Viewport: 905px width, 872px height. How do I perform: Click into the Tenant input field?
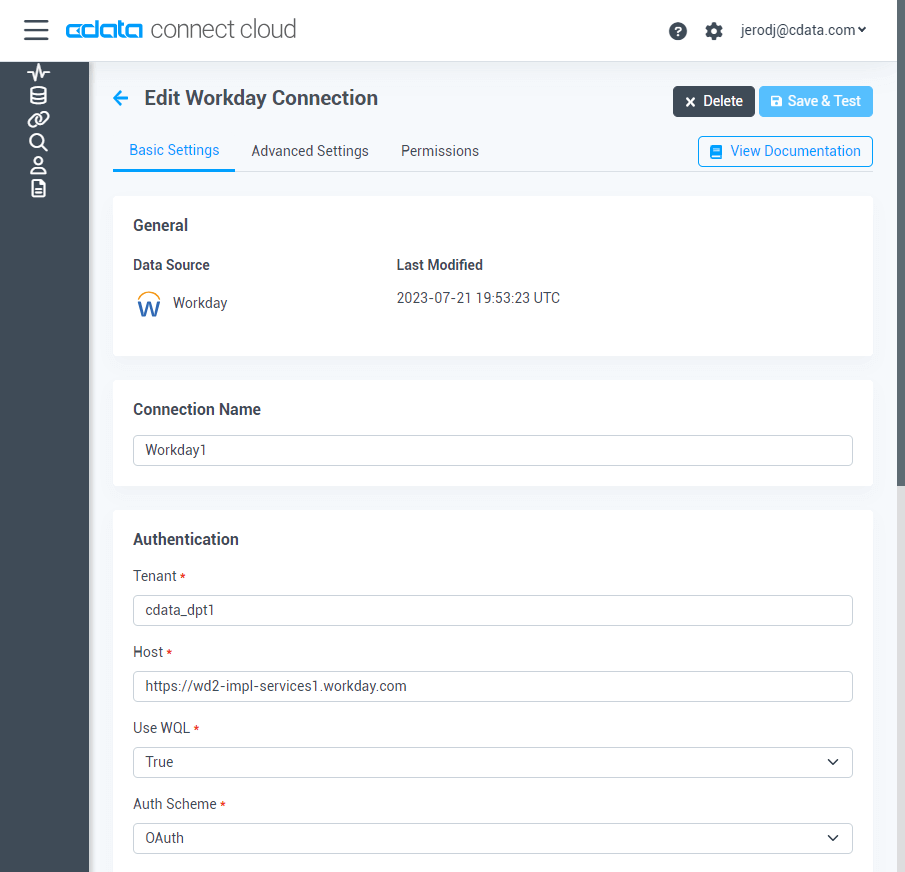tap(492, 610)
